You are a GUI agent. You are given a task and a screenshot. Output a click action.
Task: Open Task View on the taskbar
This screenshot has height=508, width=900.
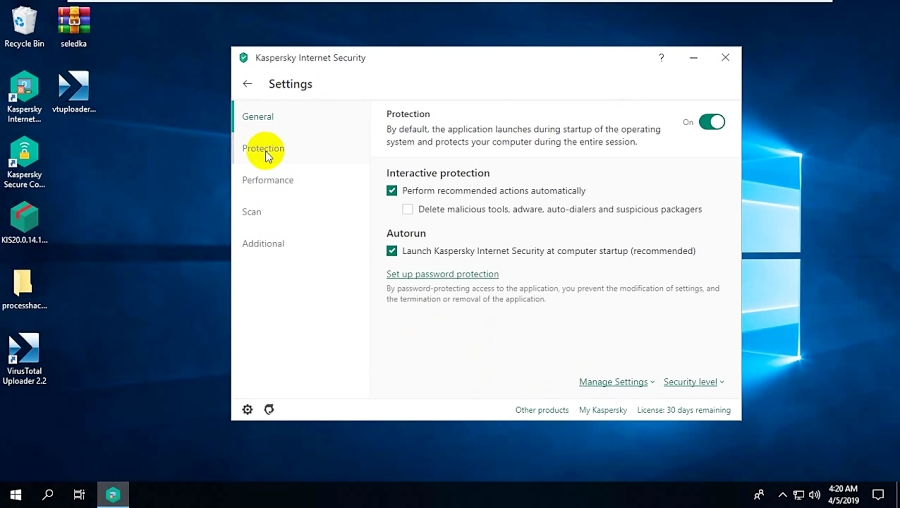coord(79,494)
